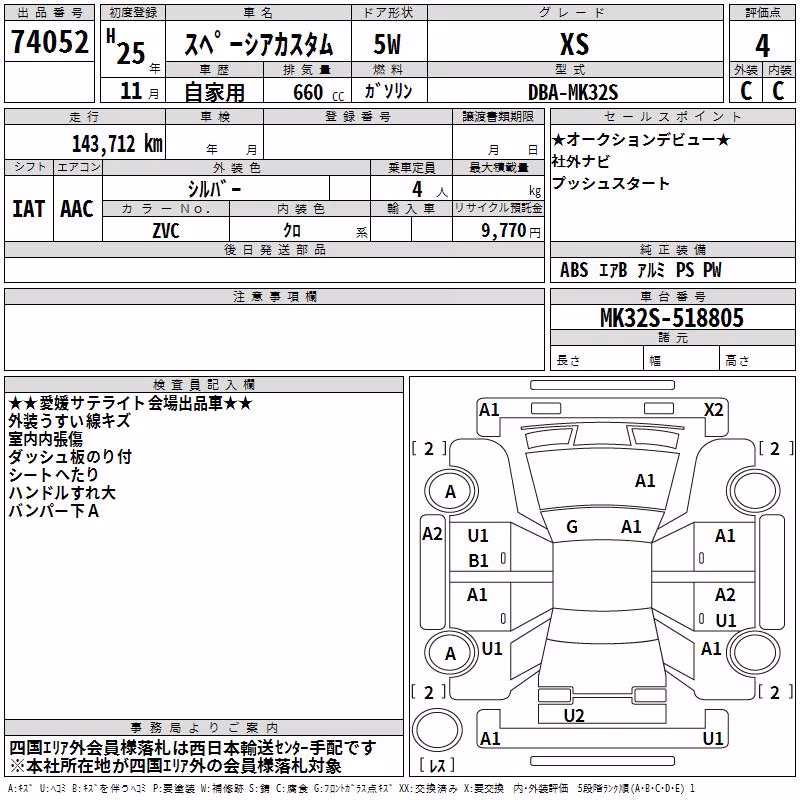Click the lot number 74052
The height and width of the screenshot is (800, 800).
49,41
